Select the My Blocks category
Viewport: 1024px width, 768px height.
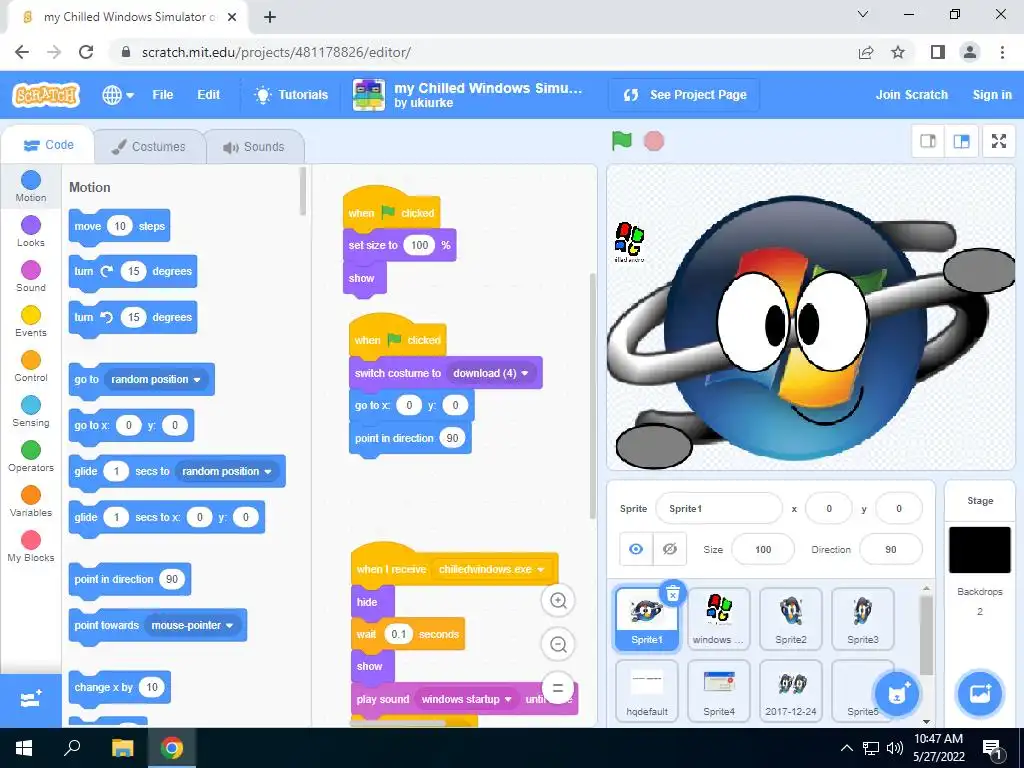(x=31, y=547)
